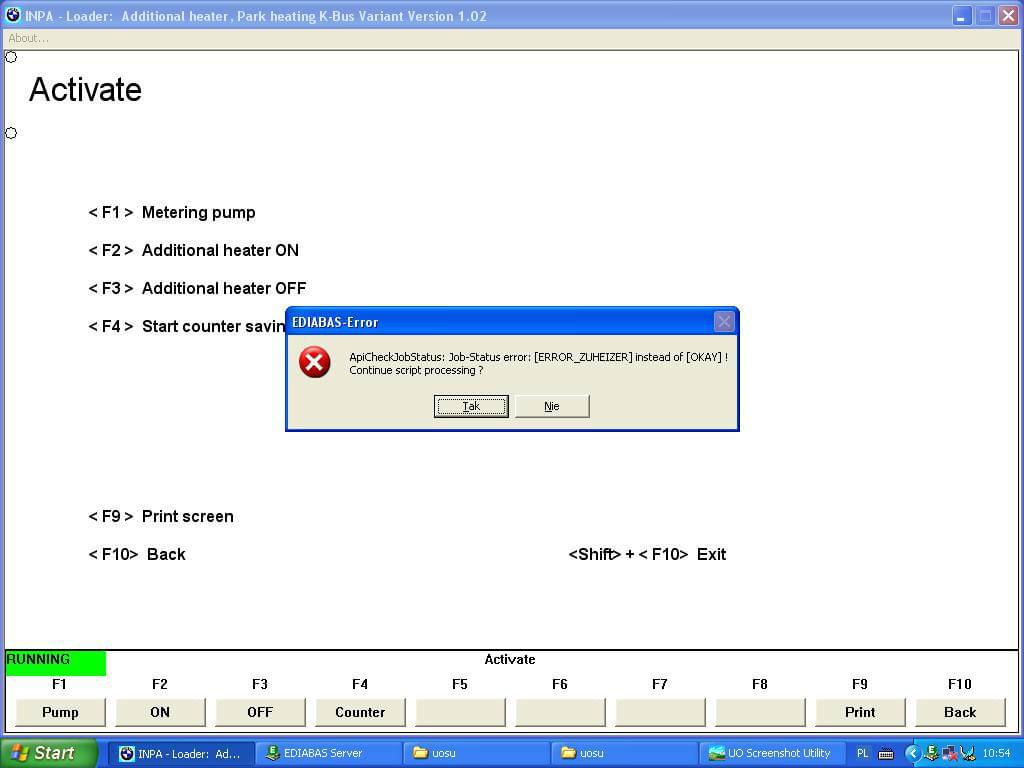The width and height of the screenshot is (1024, 768).
Task: Click the PL language indicator
Action: pos(862,754)
